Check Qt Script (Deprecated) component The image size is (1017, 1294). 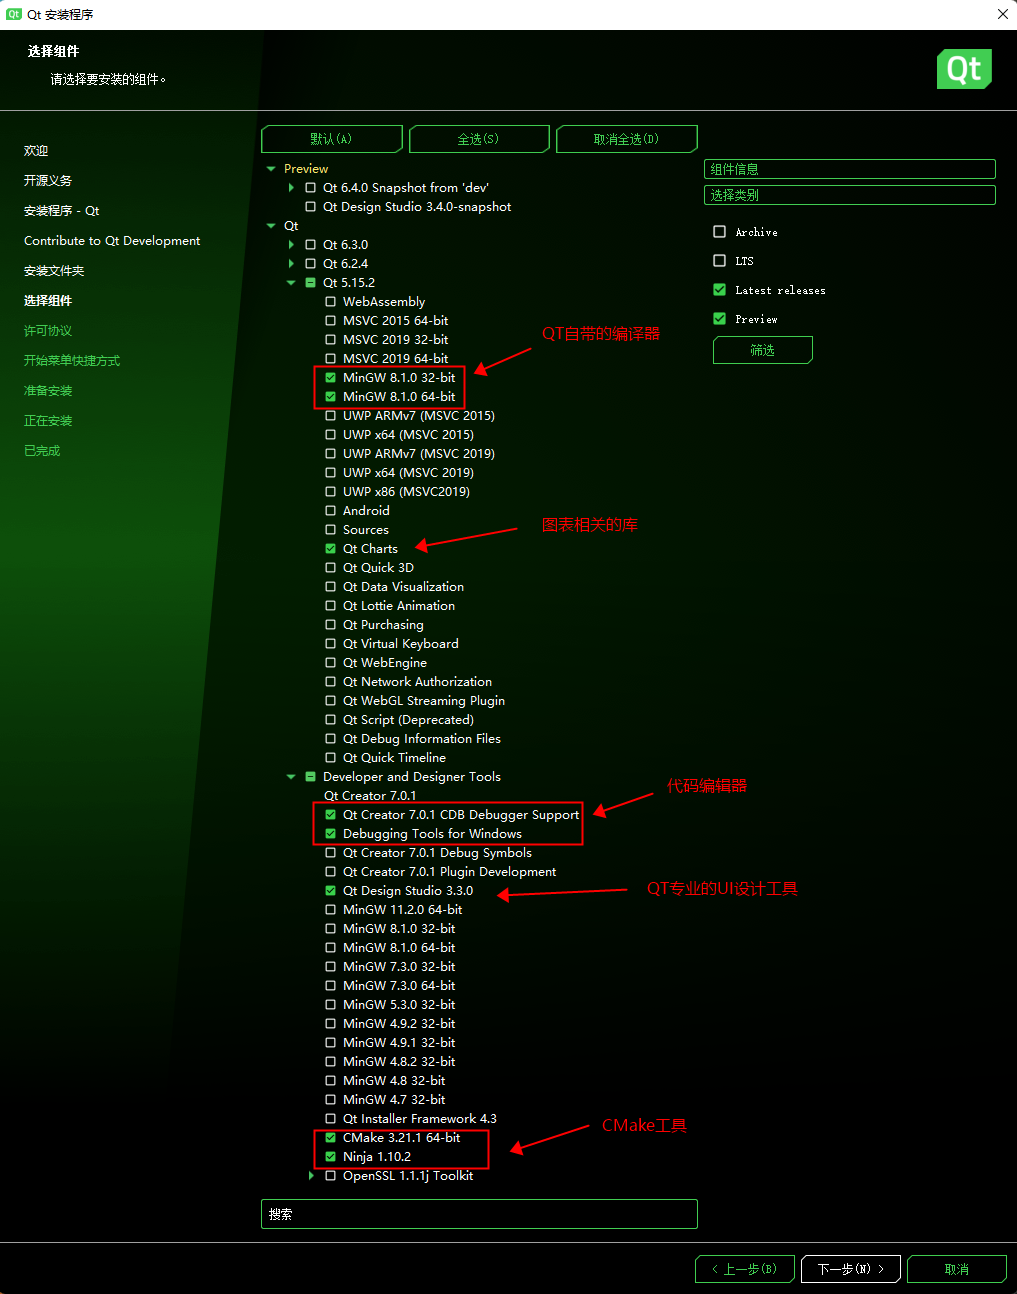330,720
